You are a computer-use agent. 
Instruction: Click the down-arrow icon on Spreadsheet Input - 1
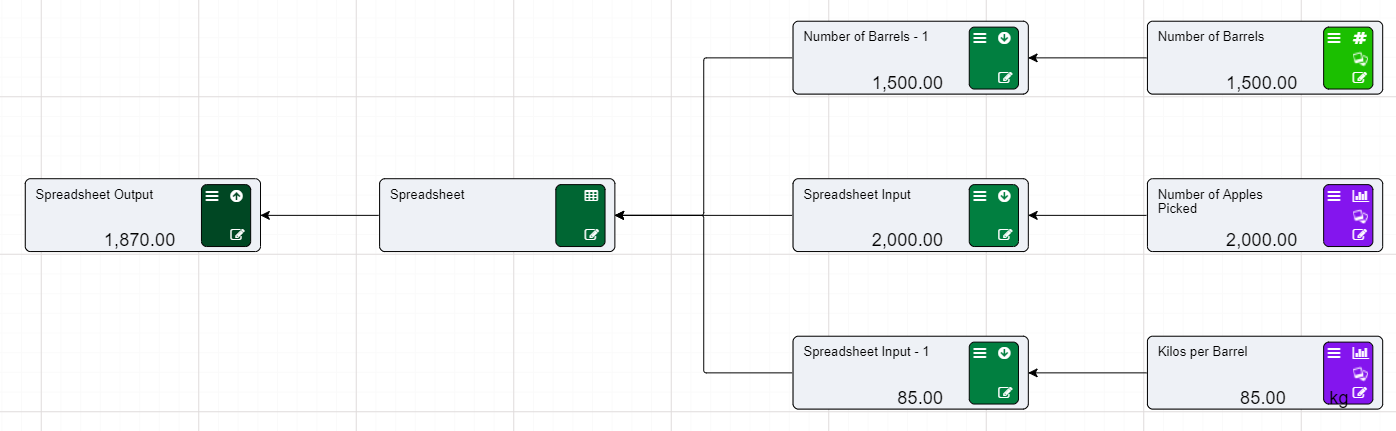1005,353
